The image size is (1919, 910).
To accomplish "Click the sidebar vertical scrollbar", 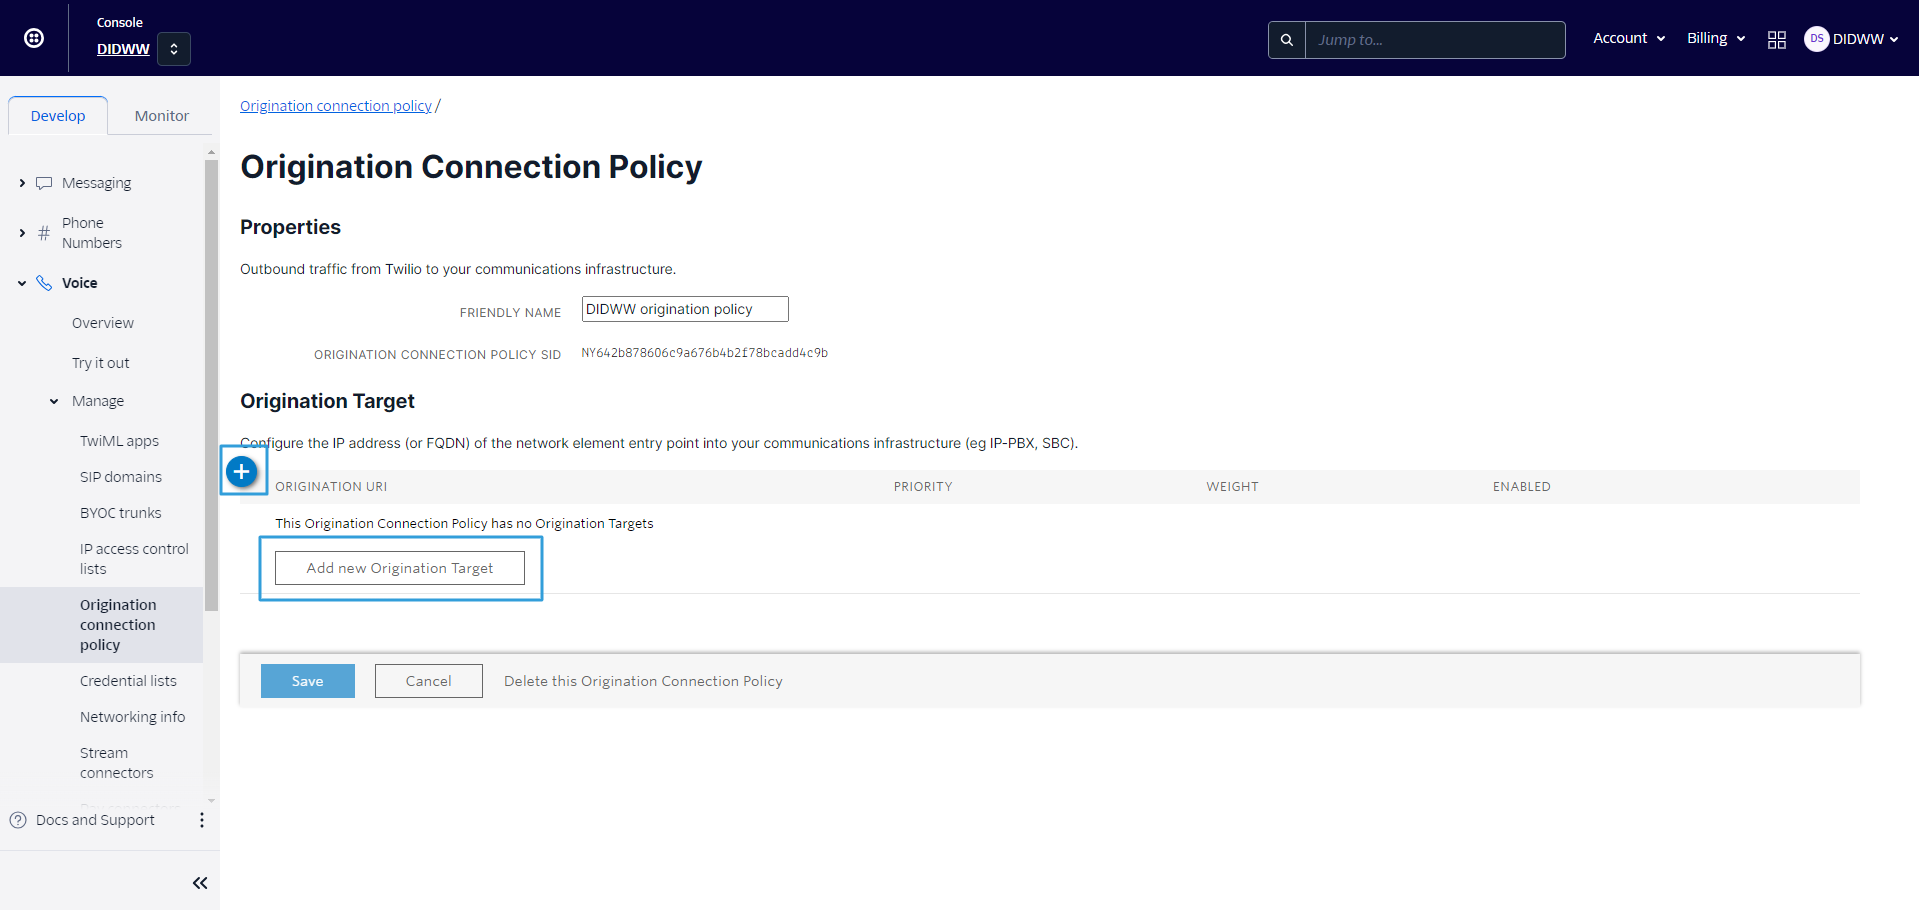I will coord(211,384).
